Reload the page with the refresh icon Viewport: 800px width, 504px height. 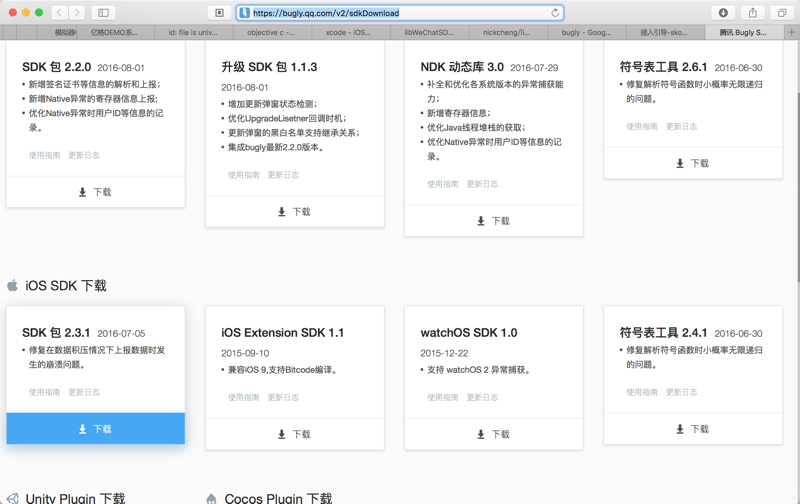tap(555, 13)
